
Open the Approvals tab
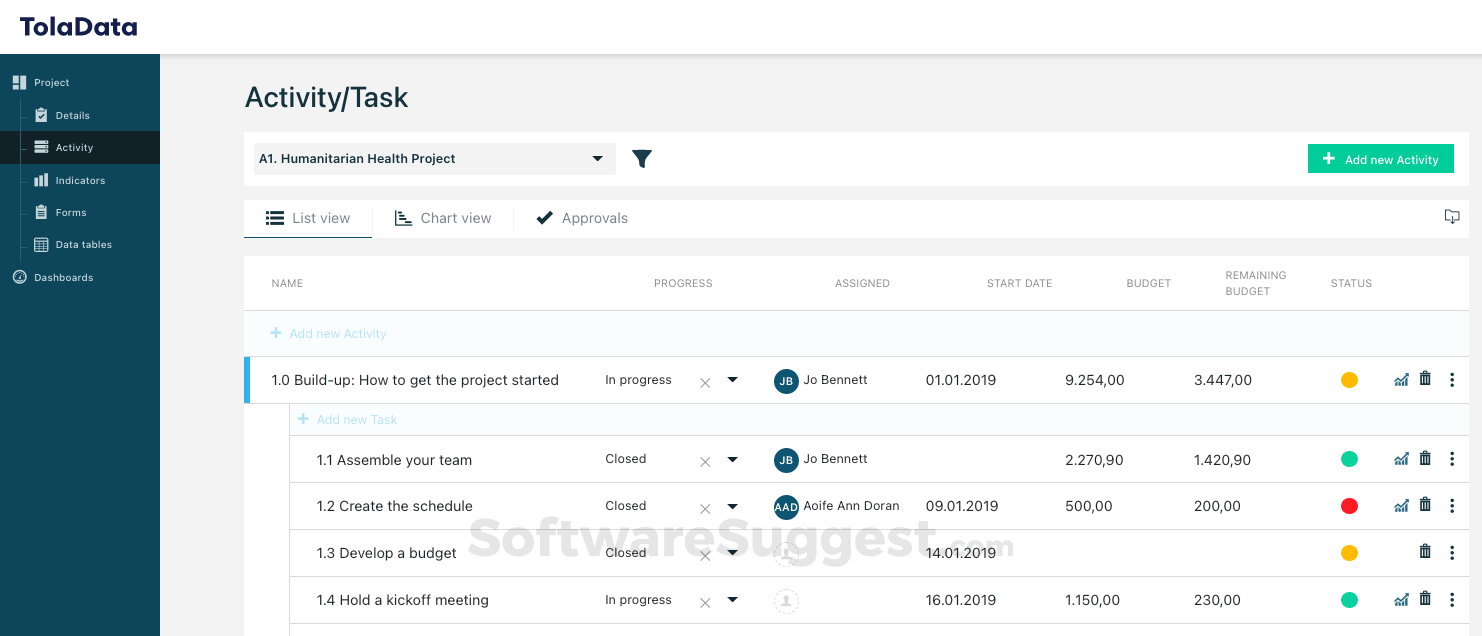581,217
